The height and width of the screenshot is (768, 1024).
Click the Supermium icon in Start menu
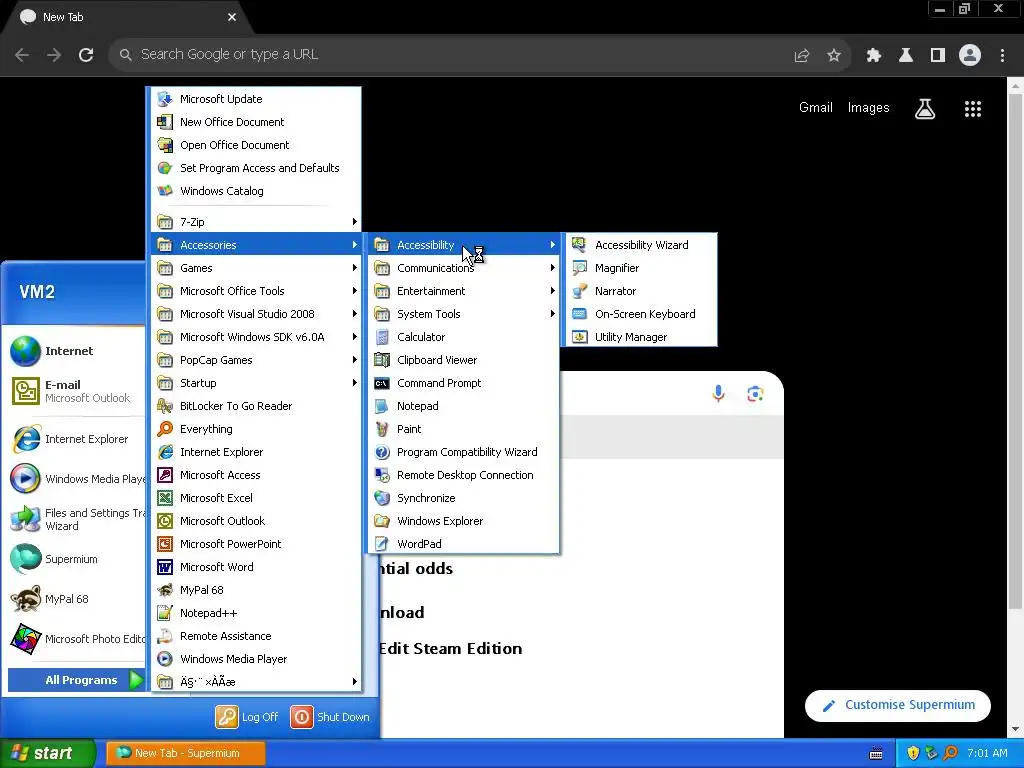click(x=25, y=560)
